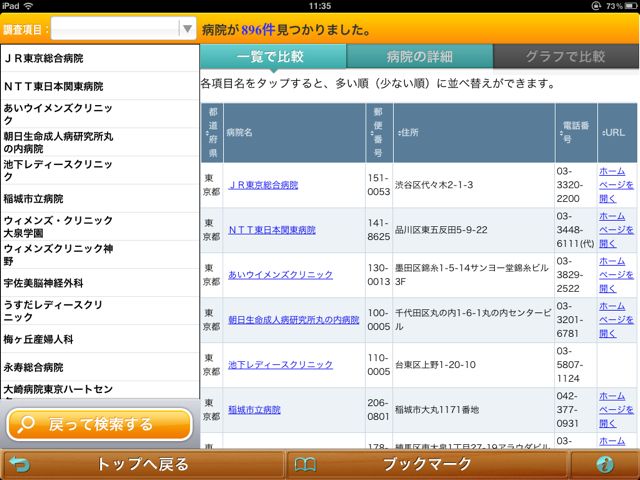Tap address 台東区上野1-20-10
This screenshot has height=480, width=640.
tap(435, 364)
